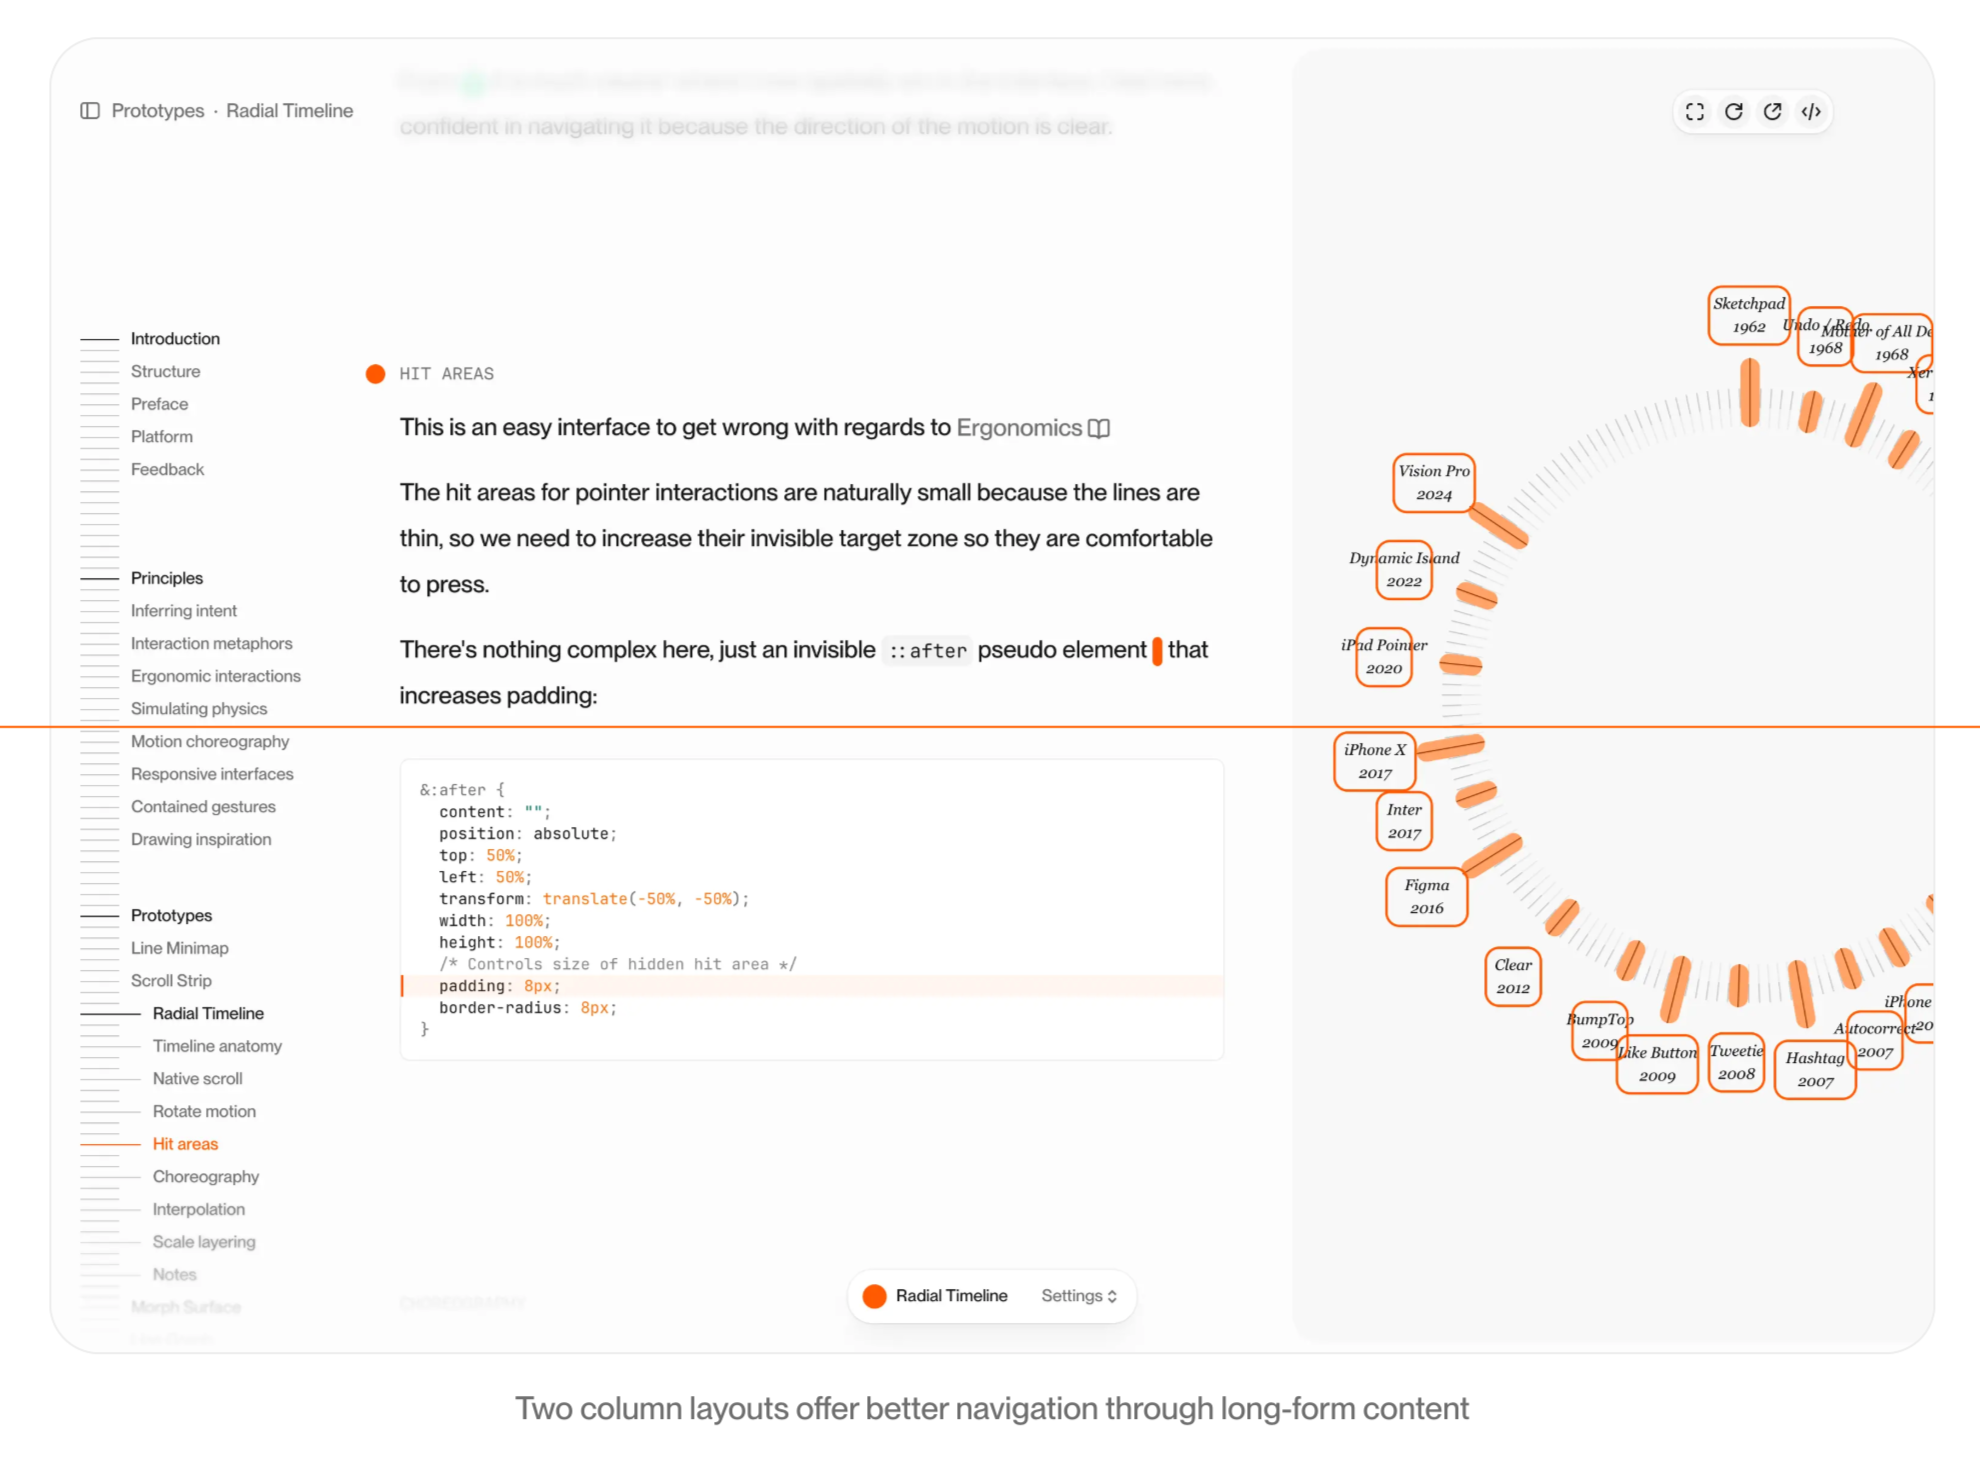The width and height of the screenshot is (1980, 1480).
Task: Open prototype in a new window
Action: [1772, 112]
